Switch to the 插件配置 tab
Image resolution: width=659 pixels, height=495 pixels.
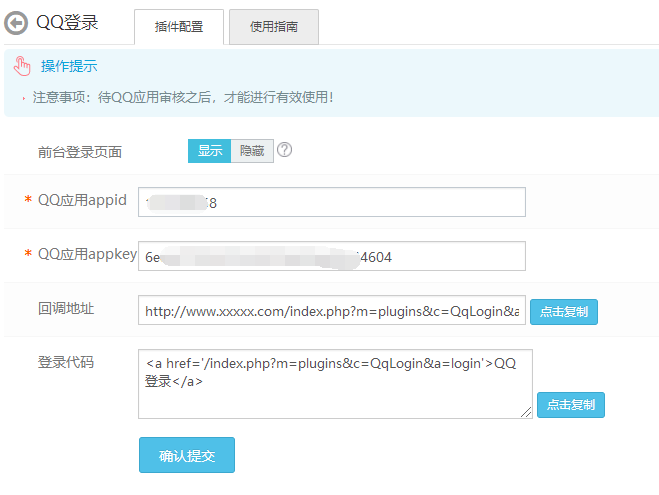[x=179, y=27]
